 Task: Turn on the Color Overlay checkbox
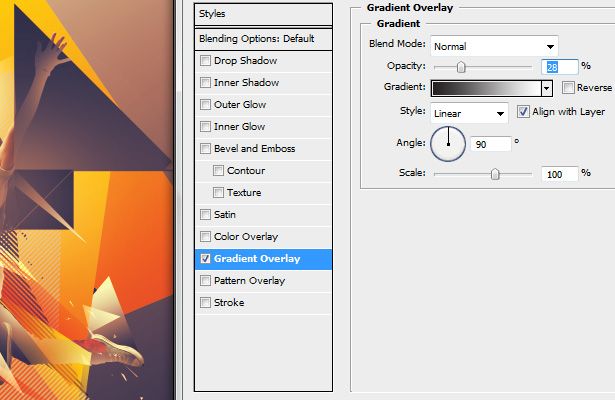[x=205, y=236]
